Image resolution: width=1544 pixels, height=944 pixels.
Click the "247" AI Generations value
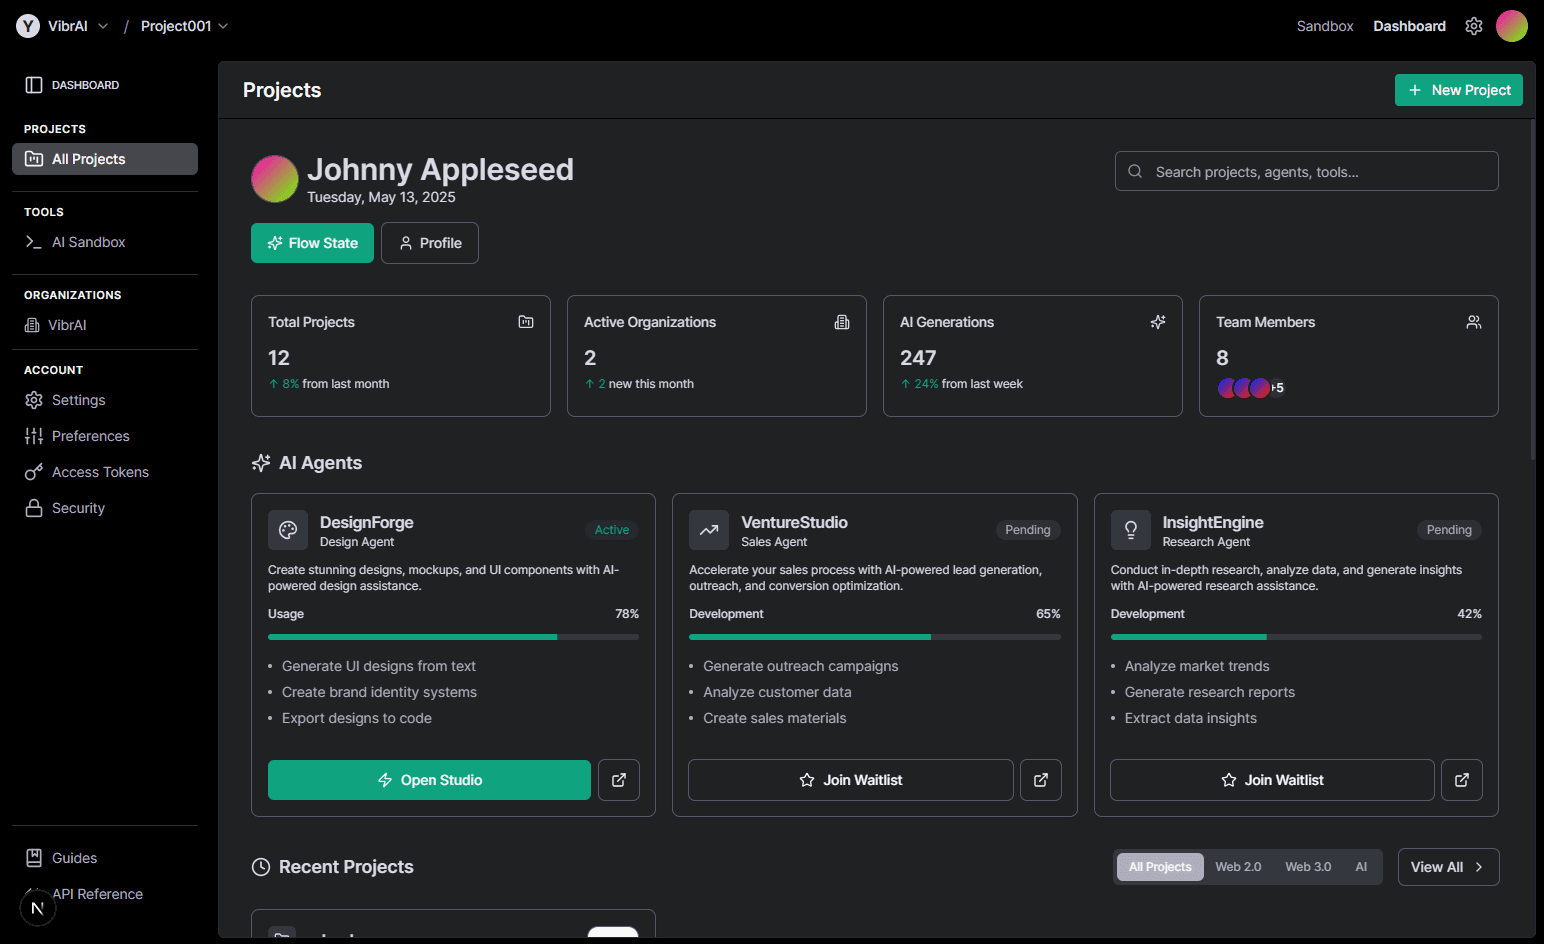click(918, 358)
